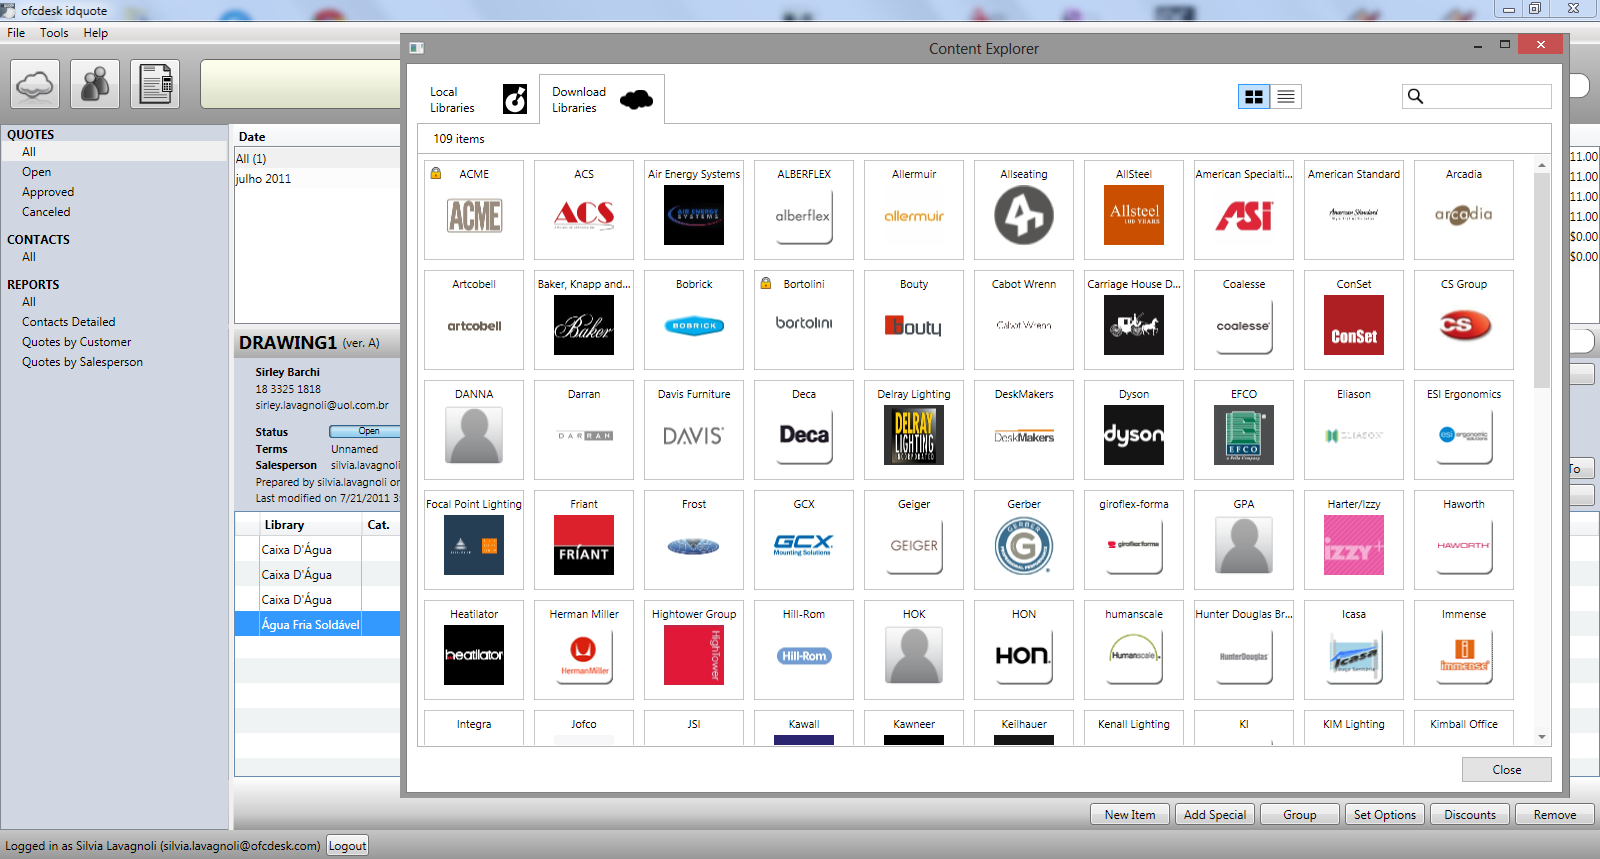The width and height of the screenshot is (1600, 859).
Task: Open the contacts people toolbar icon
Action: (x=95, y=84)
